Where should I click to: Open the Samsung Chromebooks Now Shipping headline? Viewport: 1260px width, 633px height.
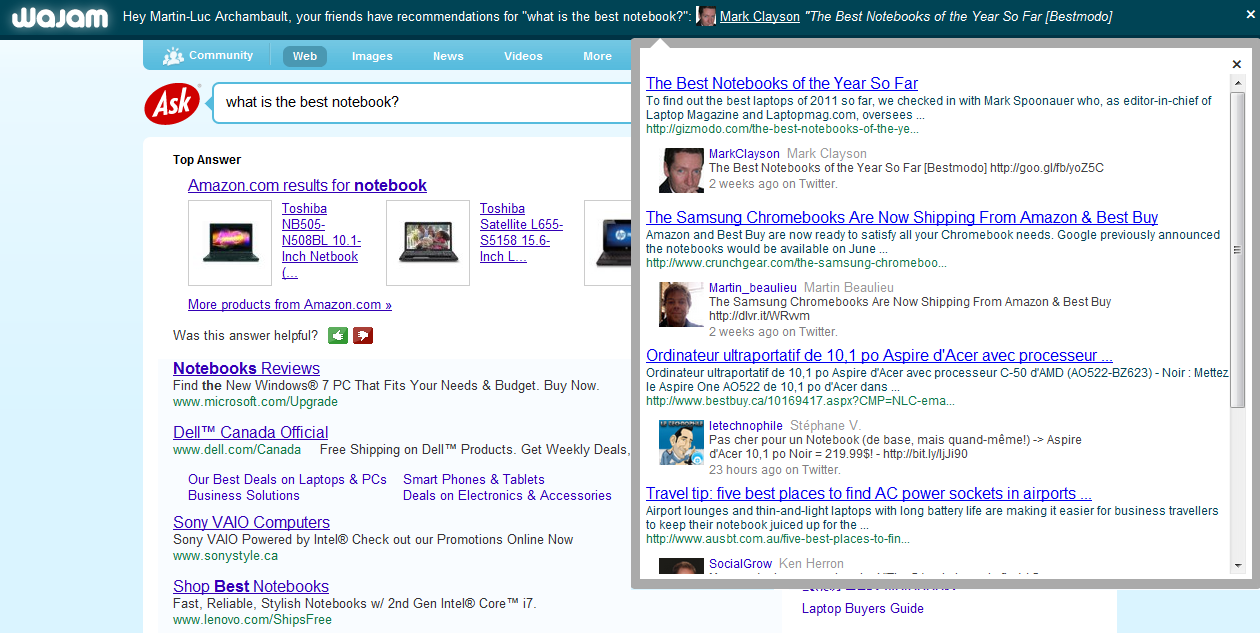(902, 217)
